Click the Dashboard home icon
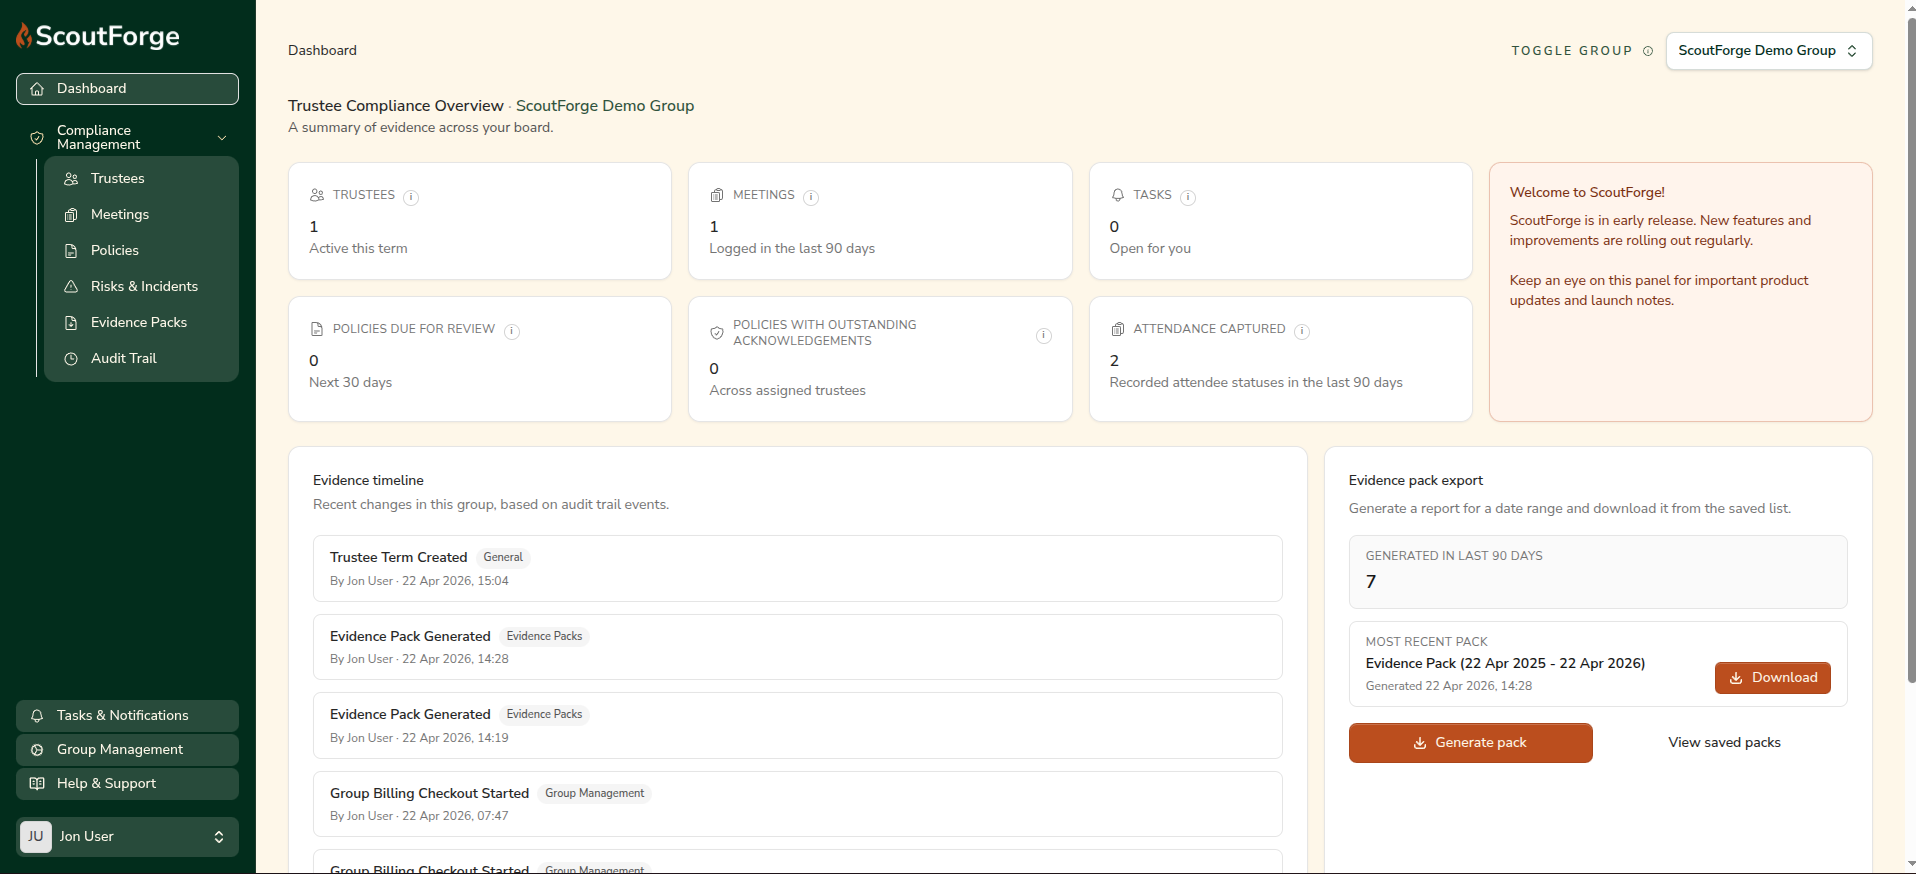The image size is (1916, 874). click(x=37, y=89)
